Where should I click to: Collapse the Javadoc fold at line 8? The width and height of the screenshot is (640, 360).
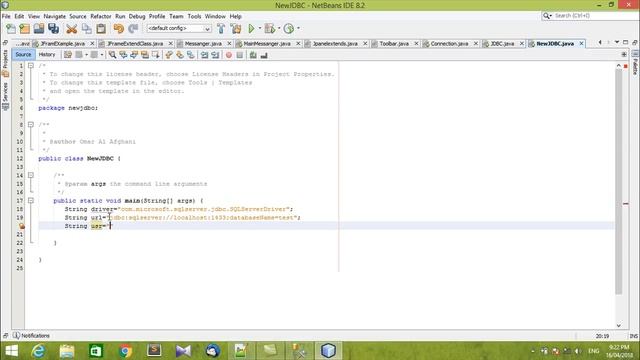(x=31, y=124)
